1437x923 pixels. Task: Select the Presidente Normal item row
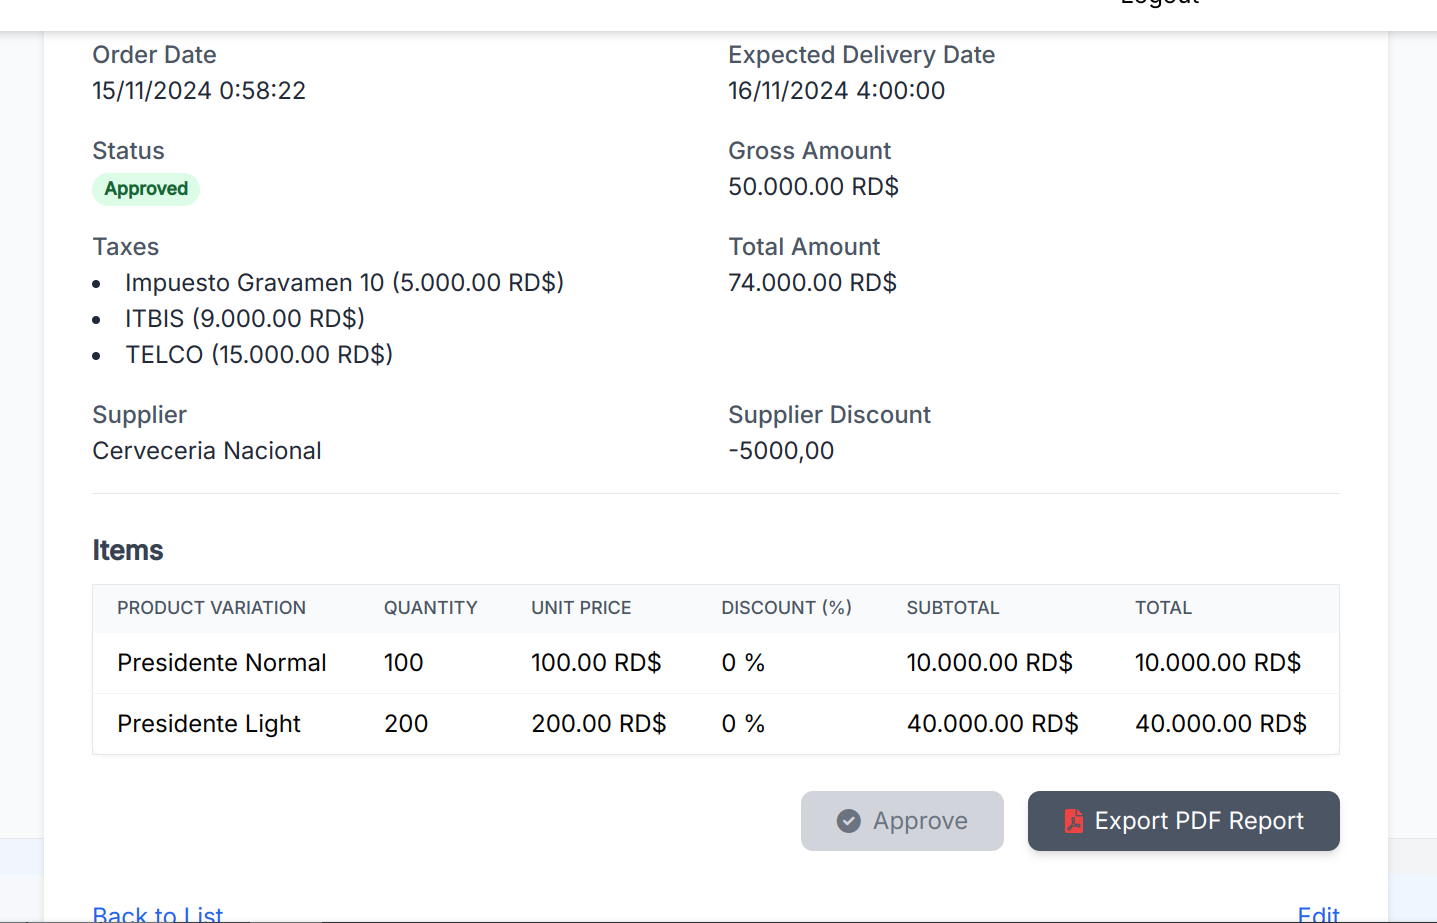[221, 663]
